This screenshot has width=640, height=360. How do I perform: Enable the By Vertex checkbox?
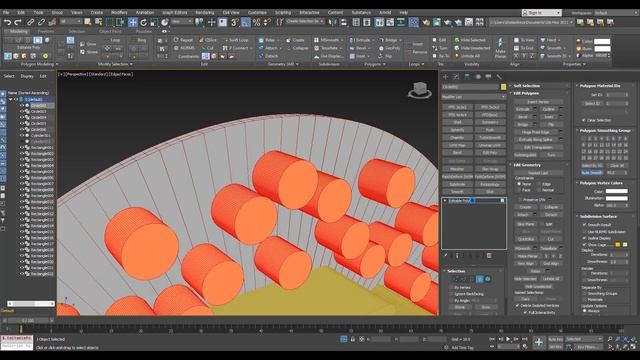pos(451,287)
